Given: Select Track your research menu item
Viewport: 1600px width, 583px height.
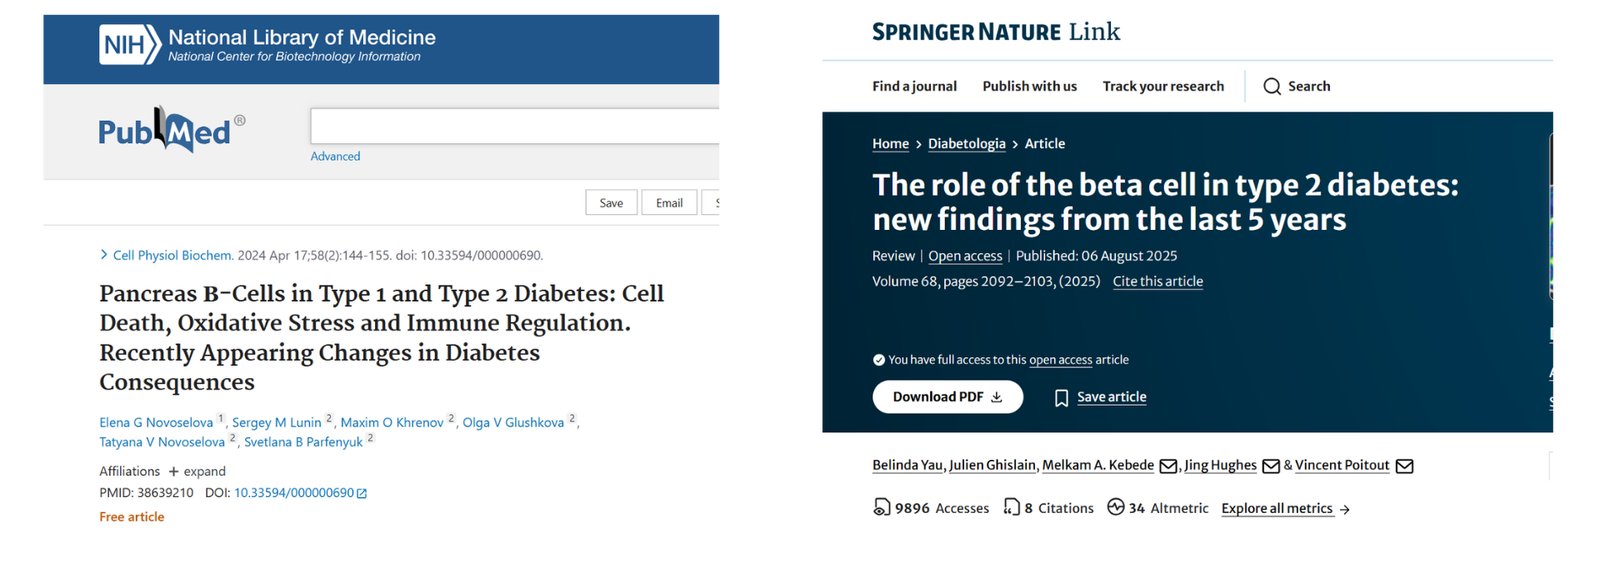Looking at the screenshot, I should tap(1163, 87).
